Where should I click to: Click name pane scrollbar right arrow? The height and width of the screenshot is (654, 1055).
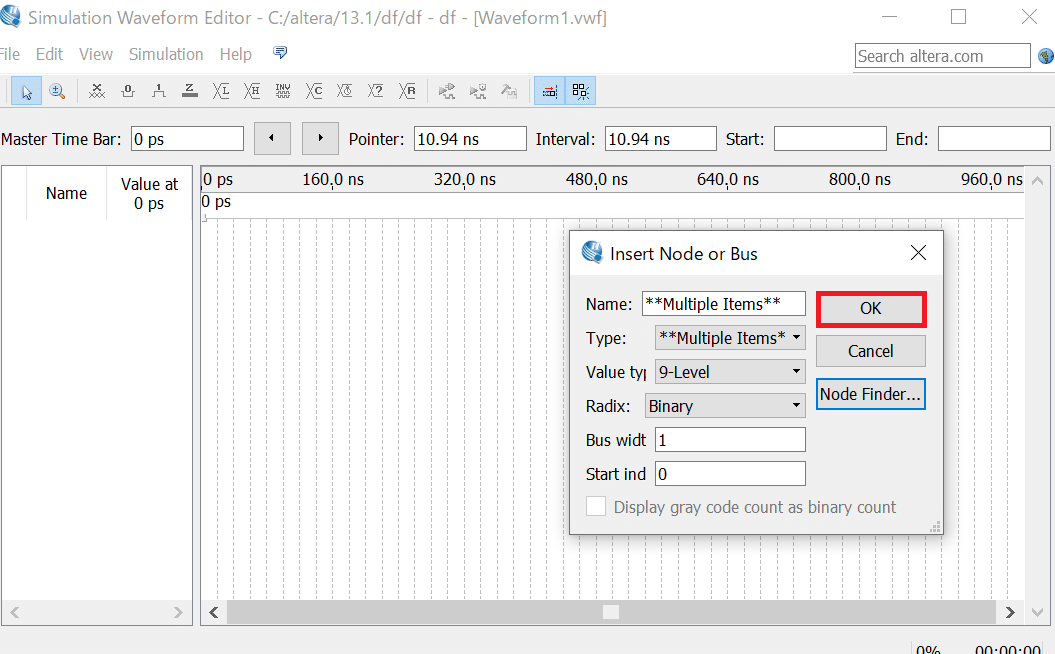tap(178, 612)
